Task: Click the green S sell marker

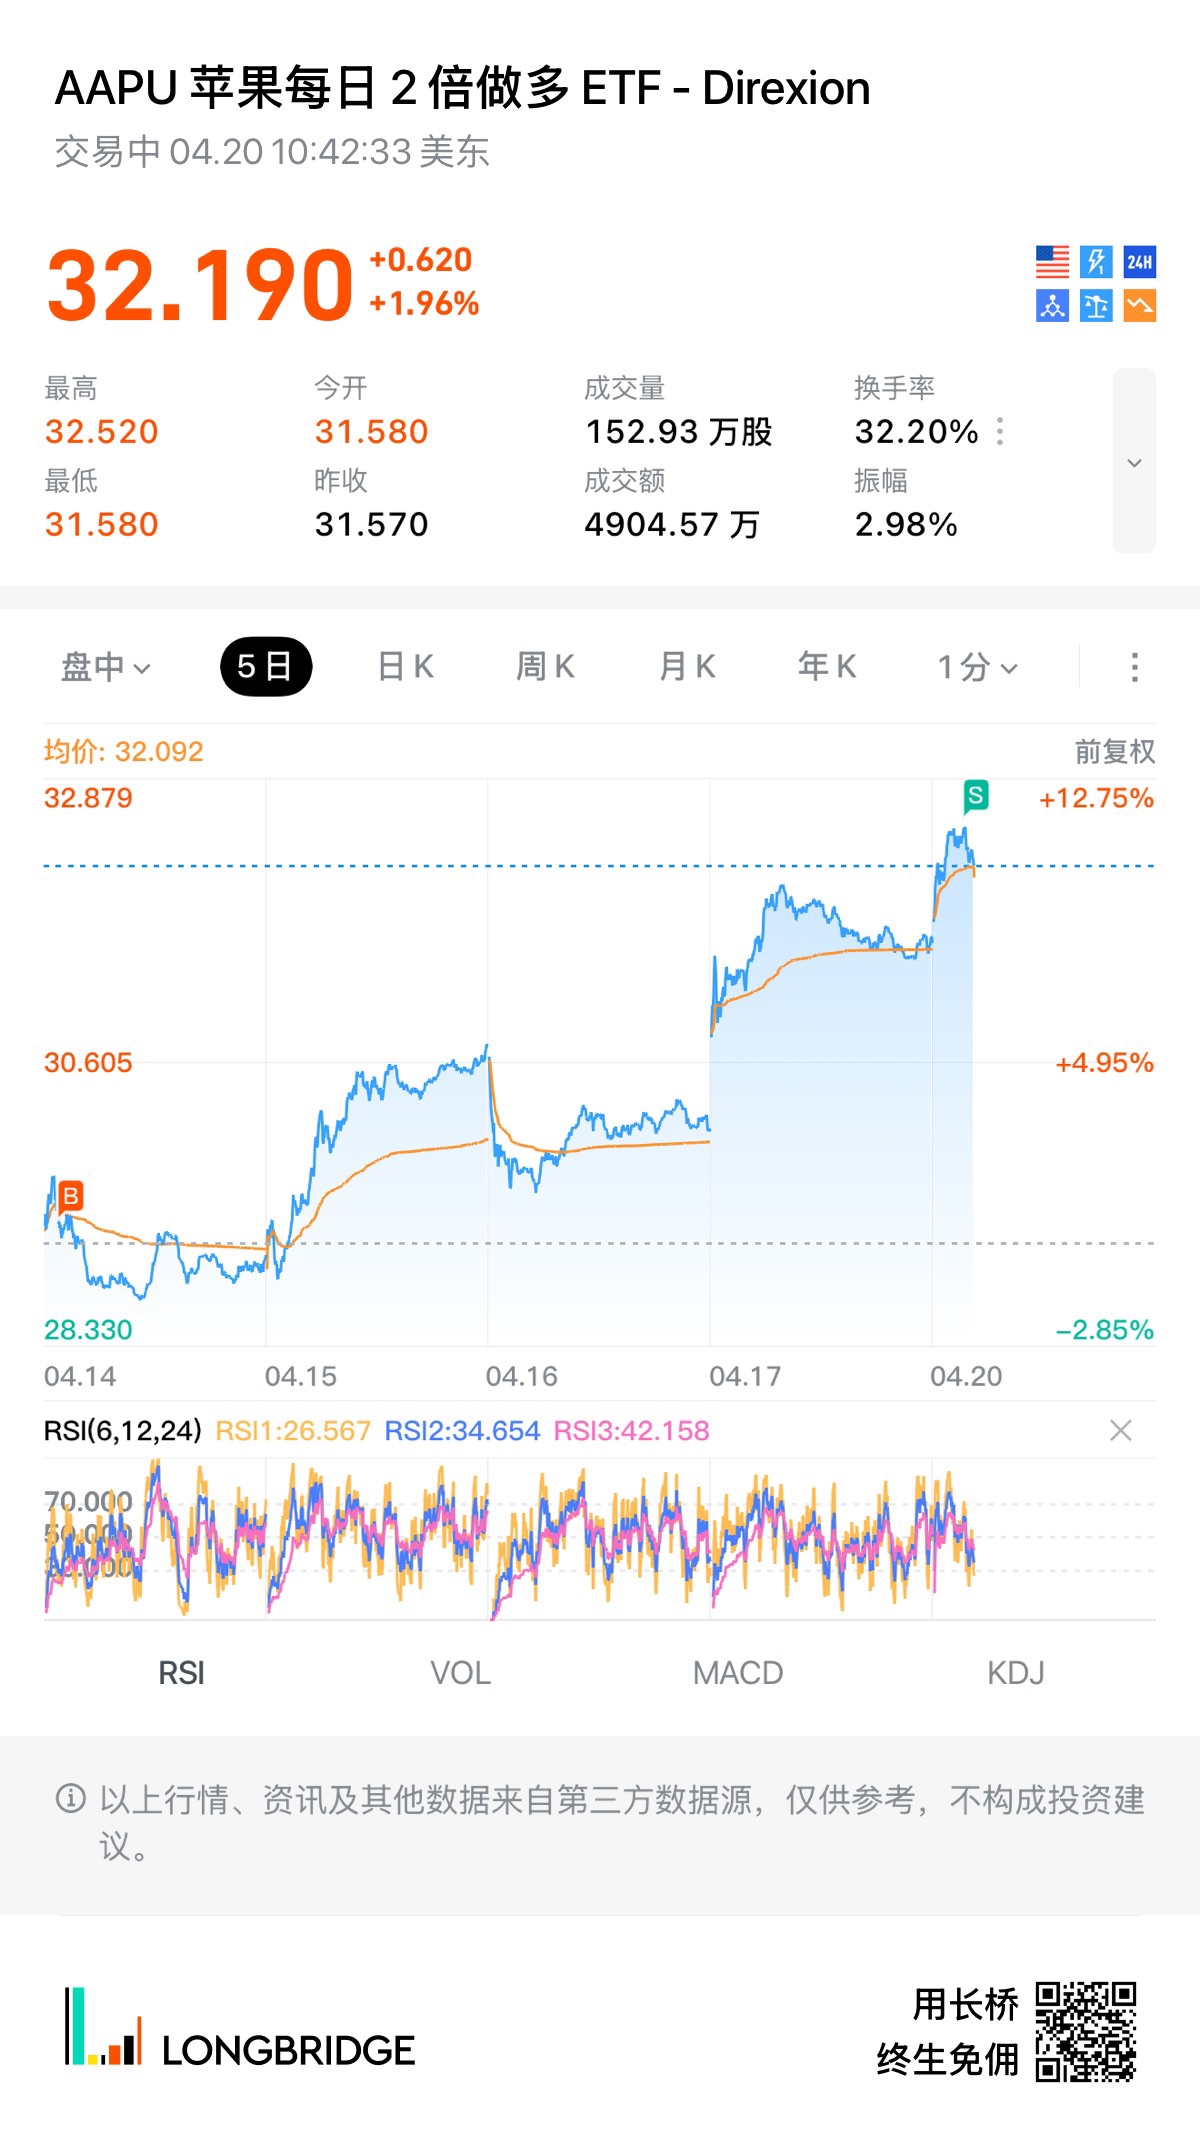Action: (976, 796)
